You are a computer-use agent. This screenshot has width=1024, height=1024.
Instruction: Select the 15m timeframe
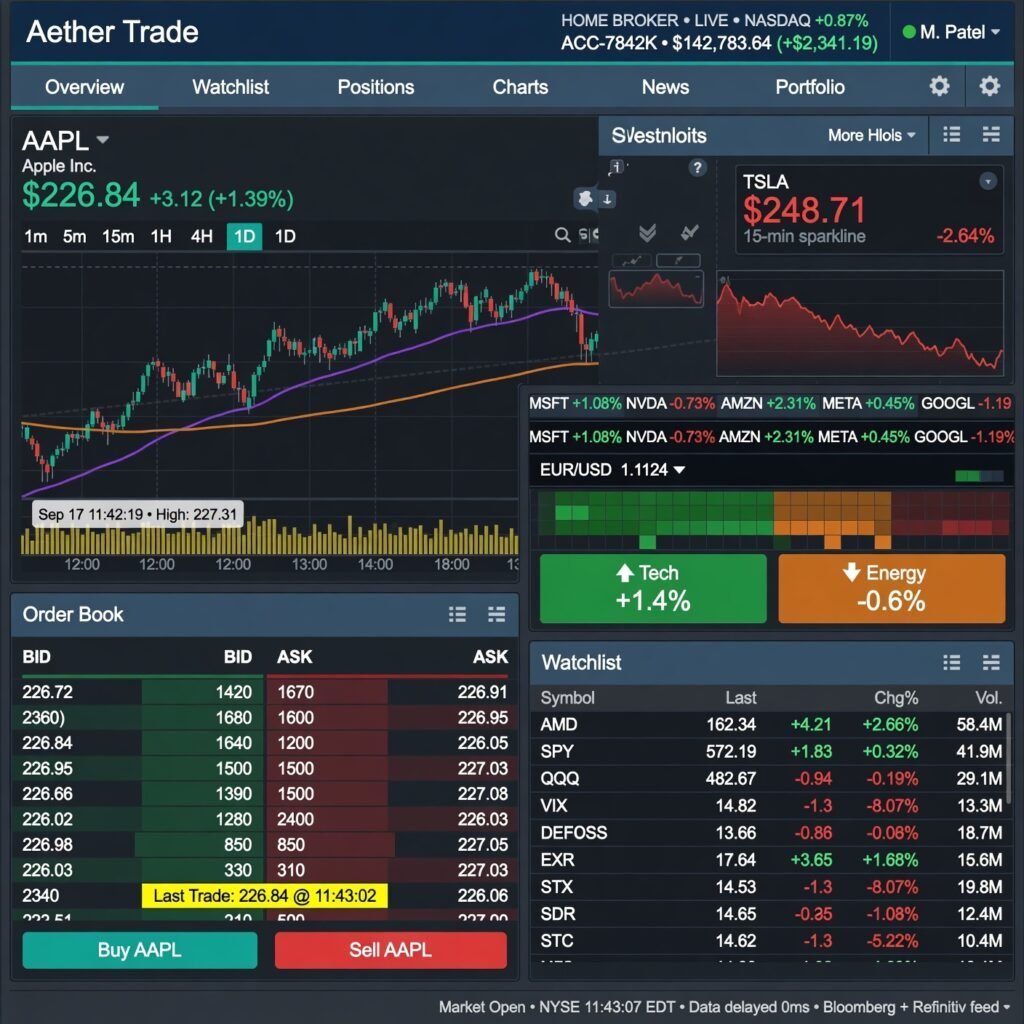pyautogui.click(x=118, y=236)
